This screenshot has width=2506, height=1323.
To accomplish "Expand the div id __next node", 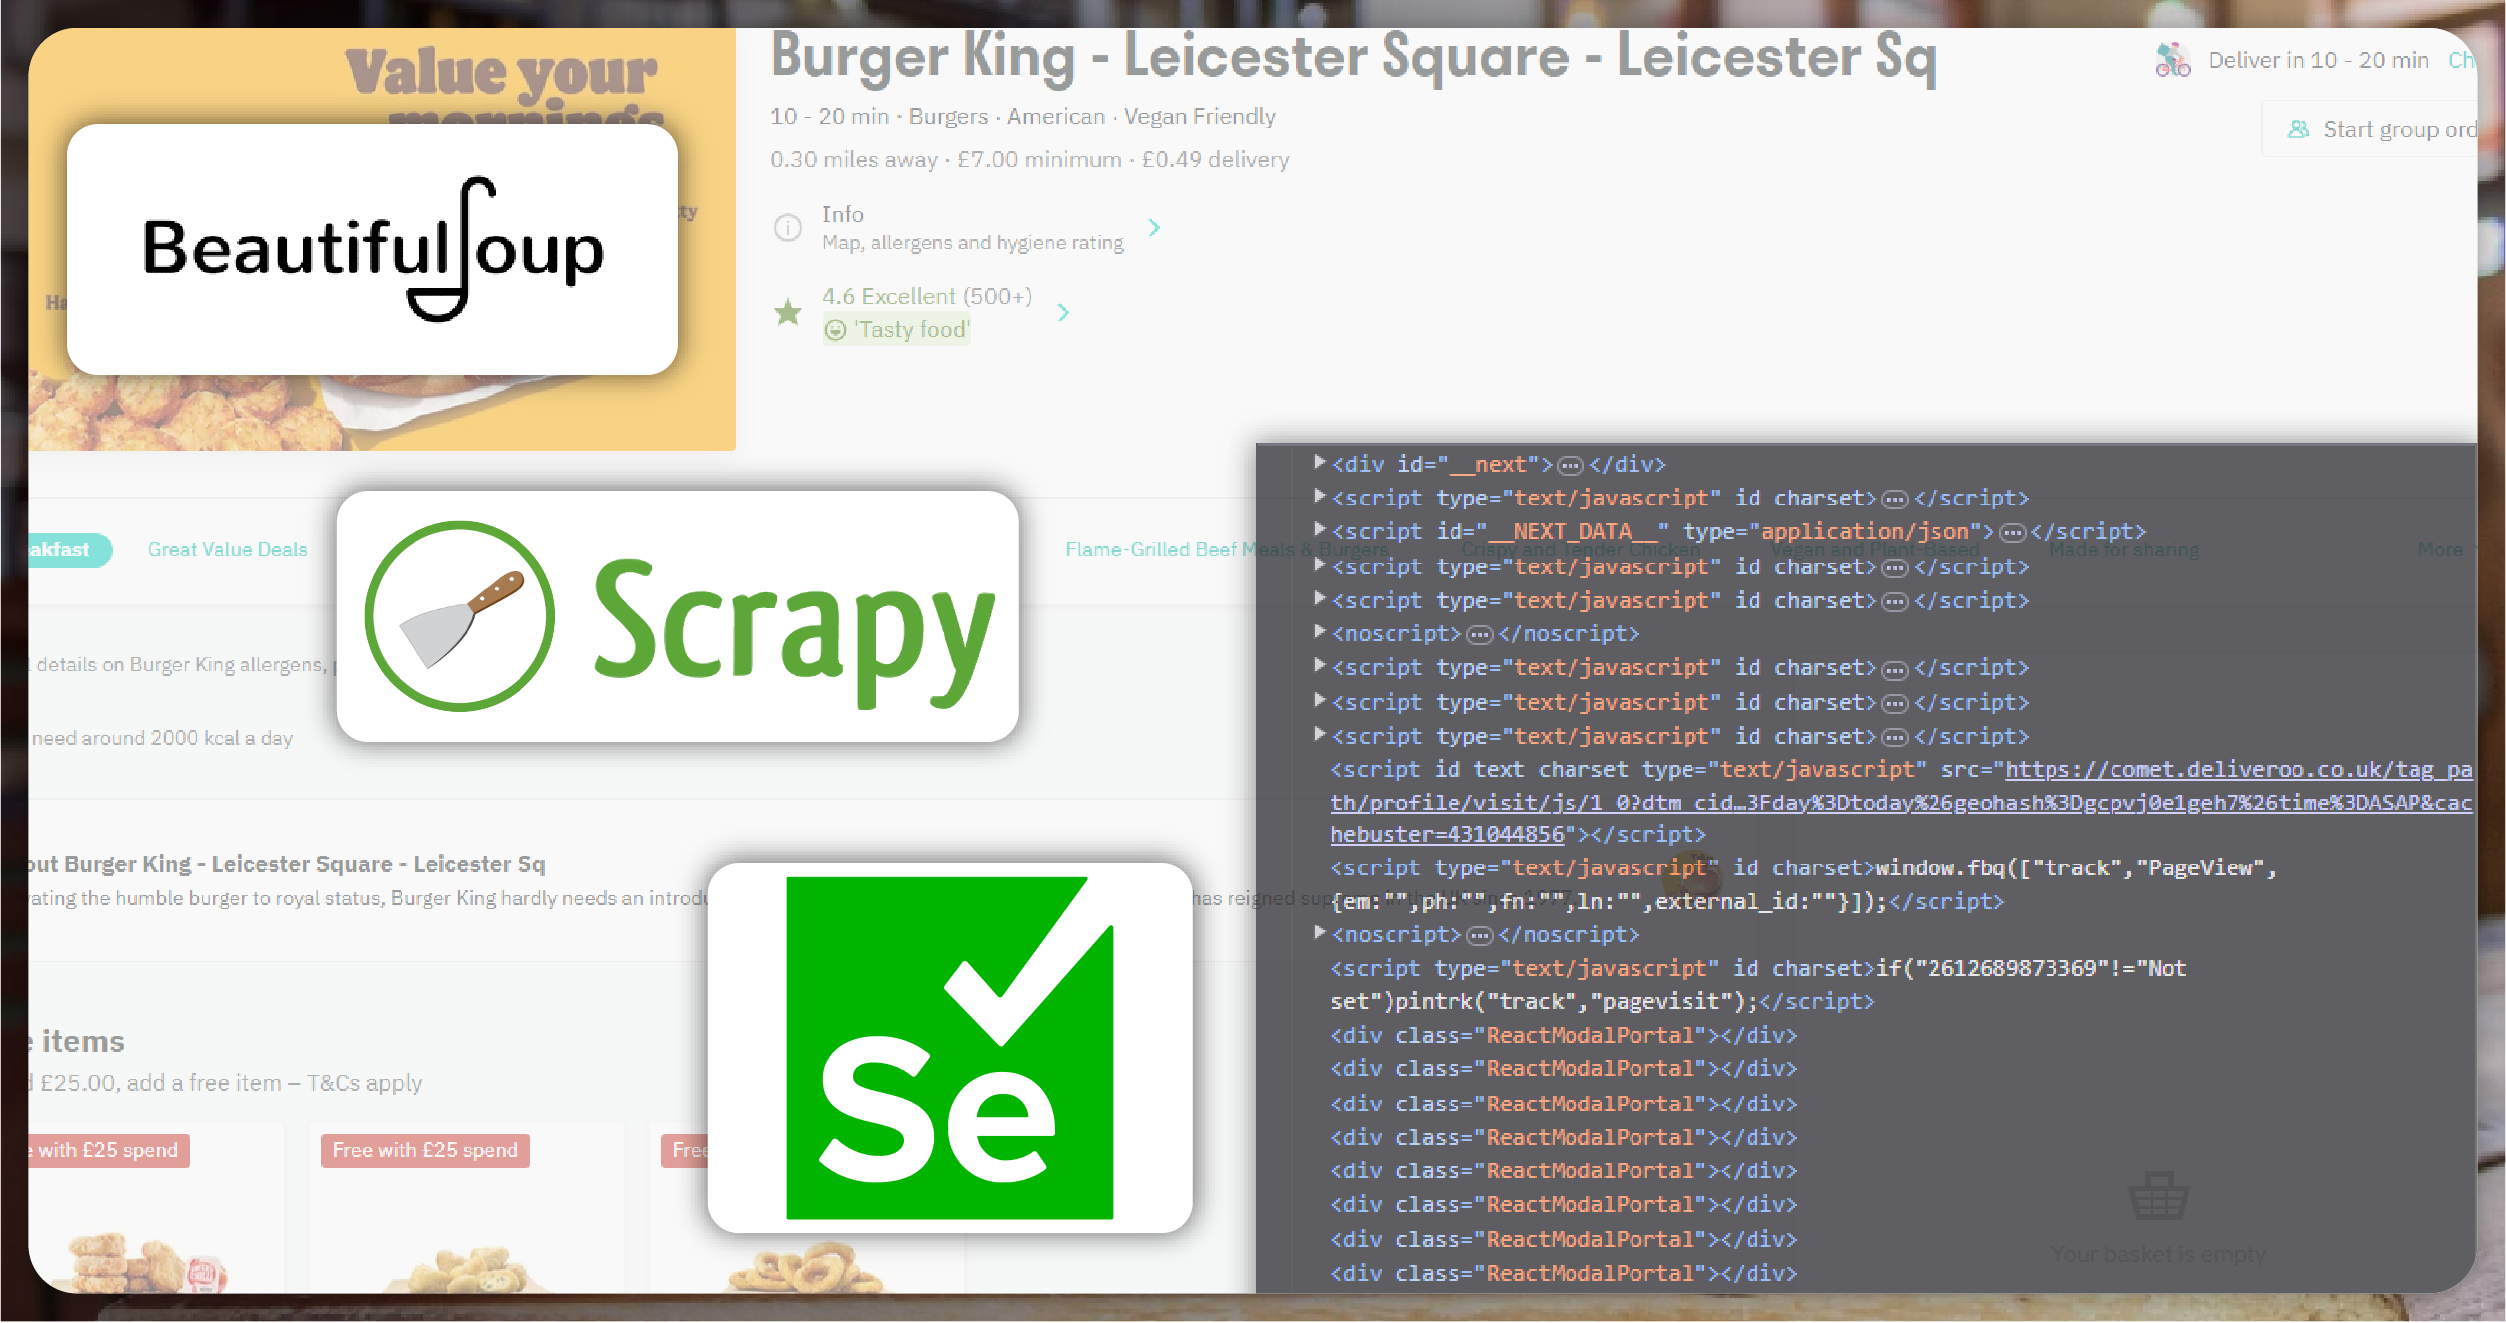I will tap(1319, 463).
